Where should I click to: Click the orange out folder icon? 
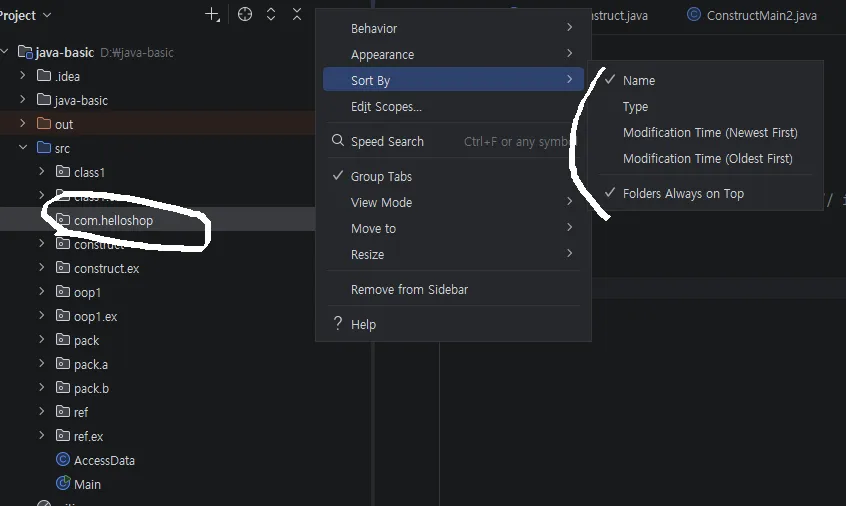click(43, 124)
